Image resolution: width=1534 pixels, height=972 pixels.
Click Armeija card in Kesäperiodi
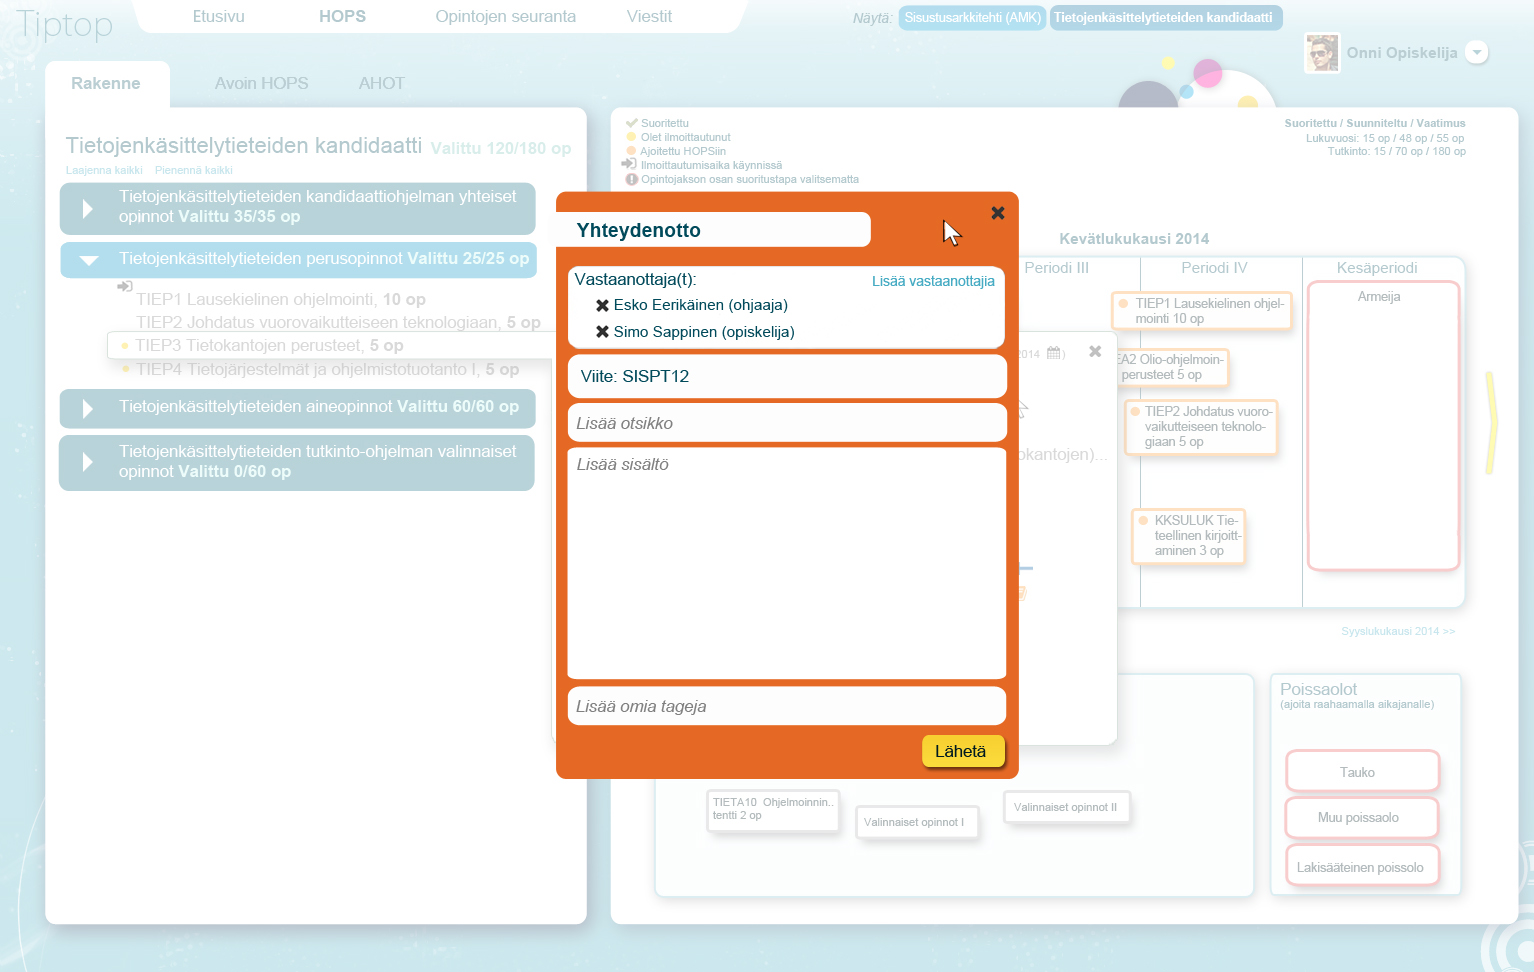1383,426
